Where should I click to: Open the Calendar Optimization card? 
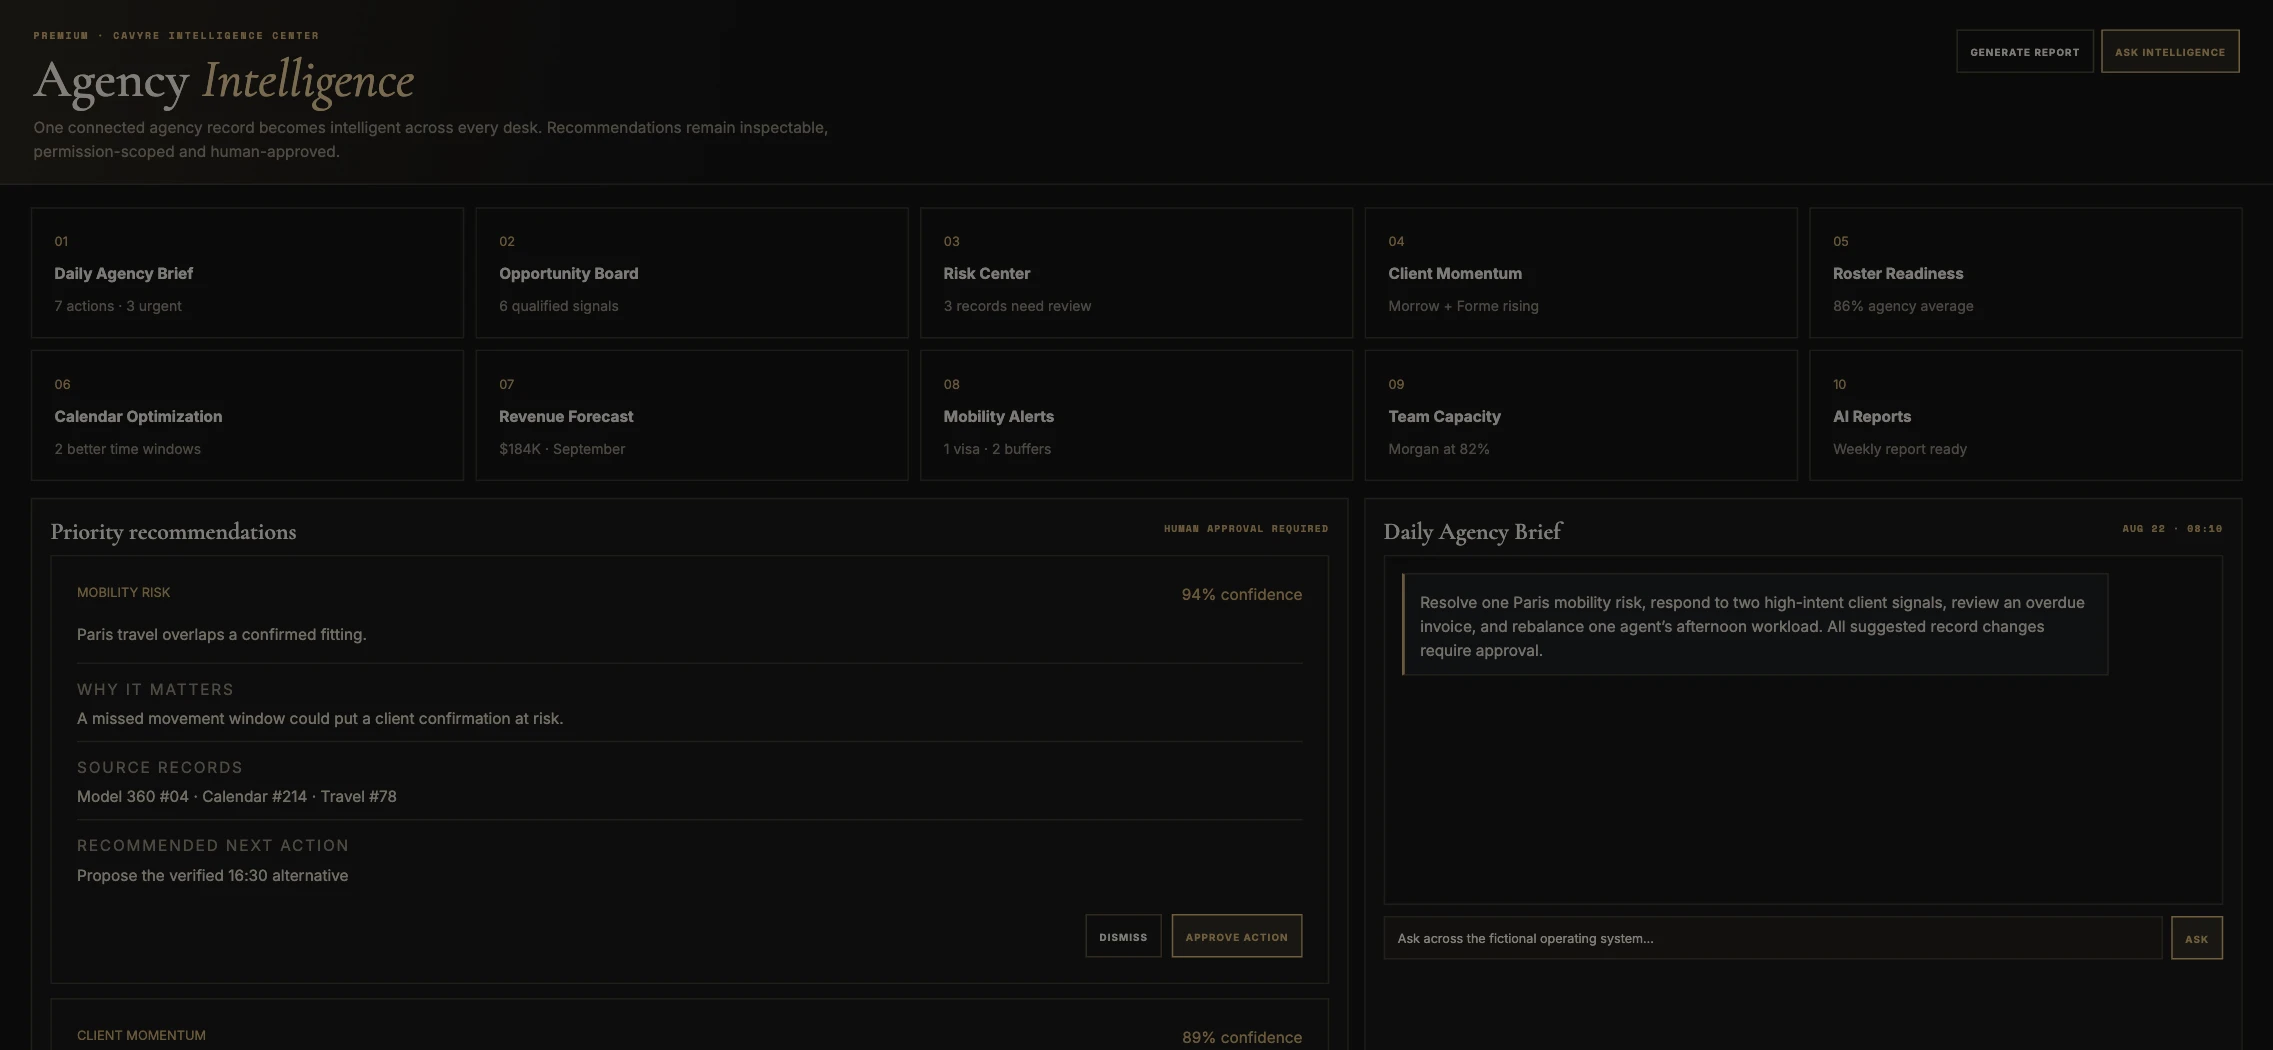click(247, 415)
